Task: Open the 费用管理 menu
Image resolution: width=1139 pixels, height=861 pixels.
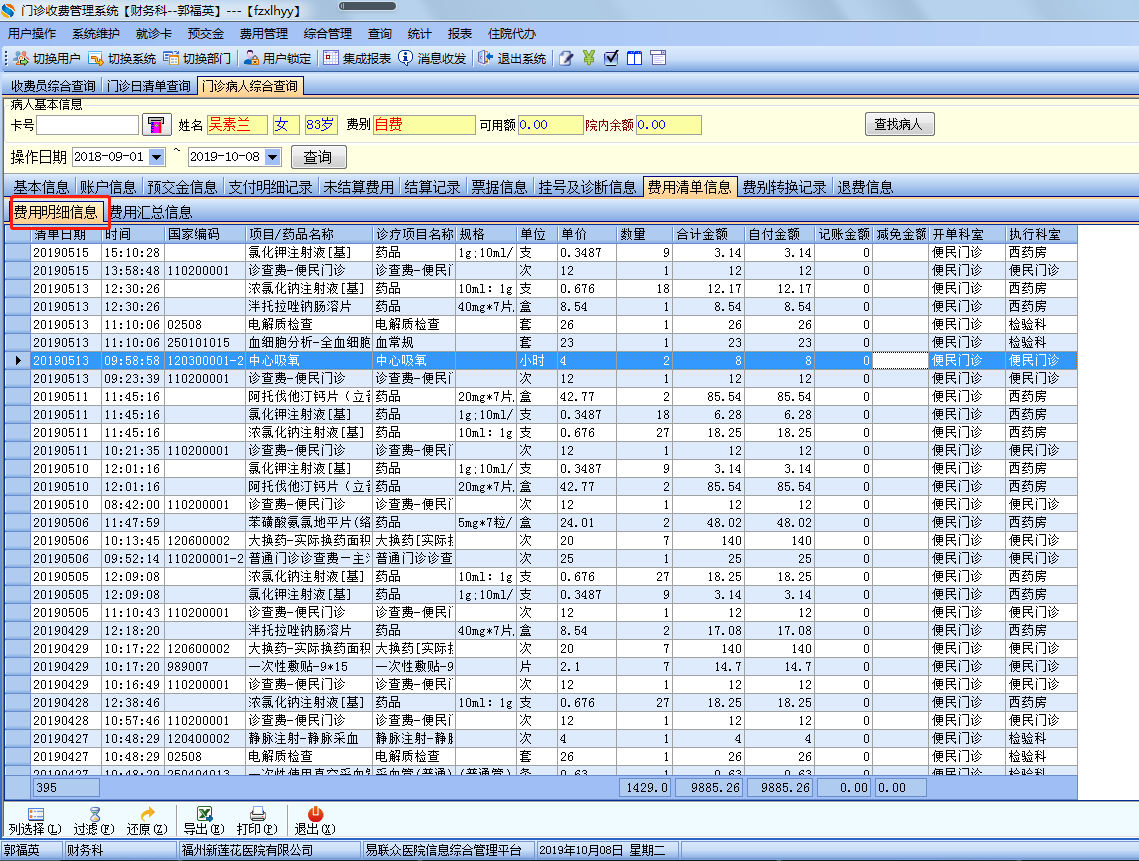Action: [264, 33]
